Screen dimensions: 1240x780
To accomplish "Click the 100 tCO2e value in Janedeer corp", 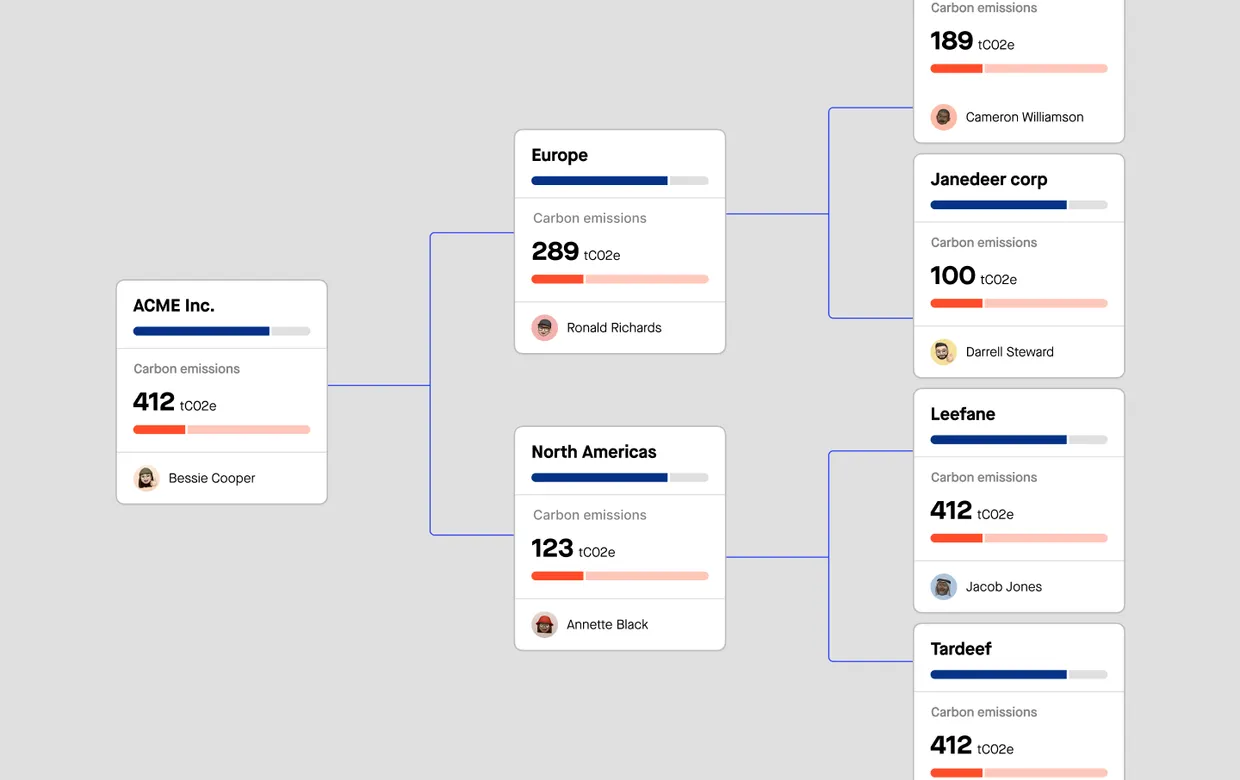I will click(974, 276).
